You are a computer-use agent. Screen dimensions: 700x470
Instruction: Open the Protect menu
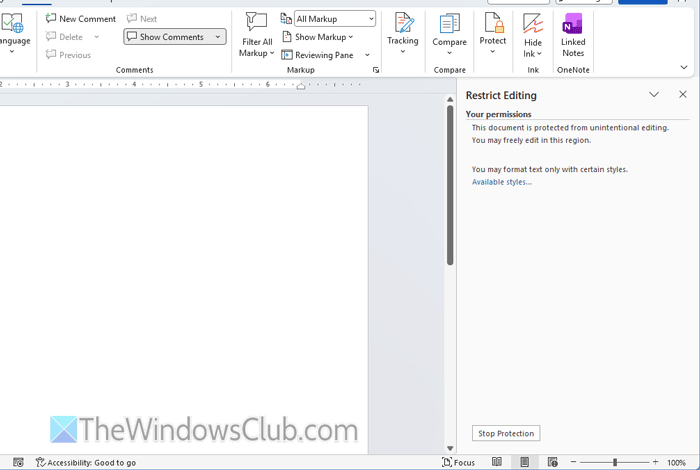pyautogui.click(x=493, y=33)
